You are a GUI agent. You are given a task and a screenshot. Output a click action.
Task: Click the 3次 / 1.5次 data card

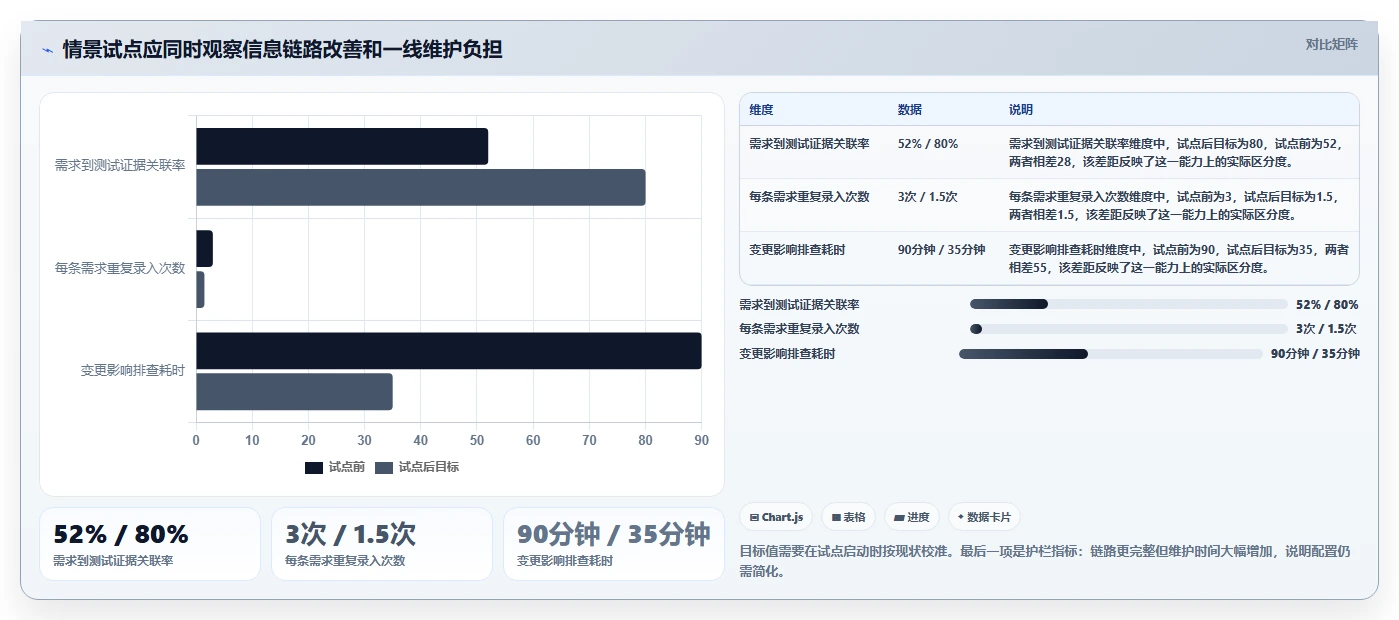tap(382, 544)
